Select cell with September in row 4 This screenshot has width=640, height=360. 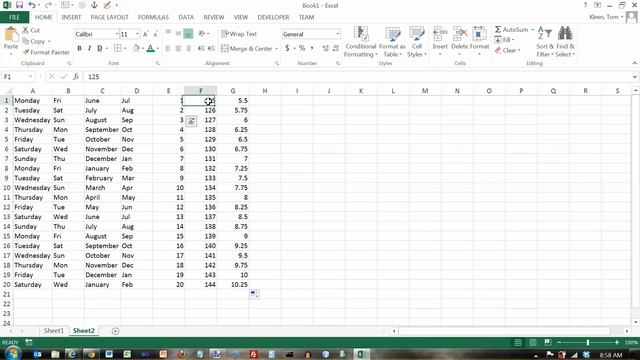102,129
